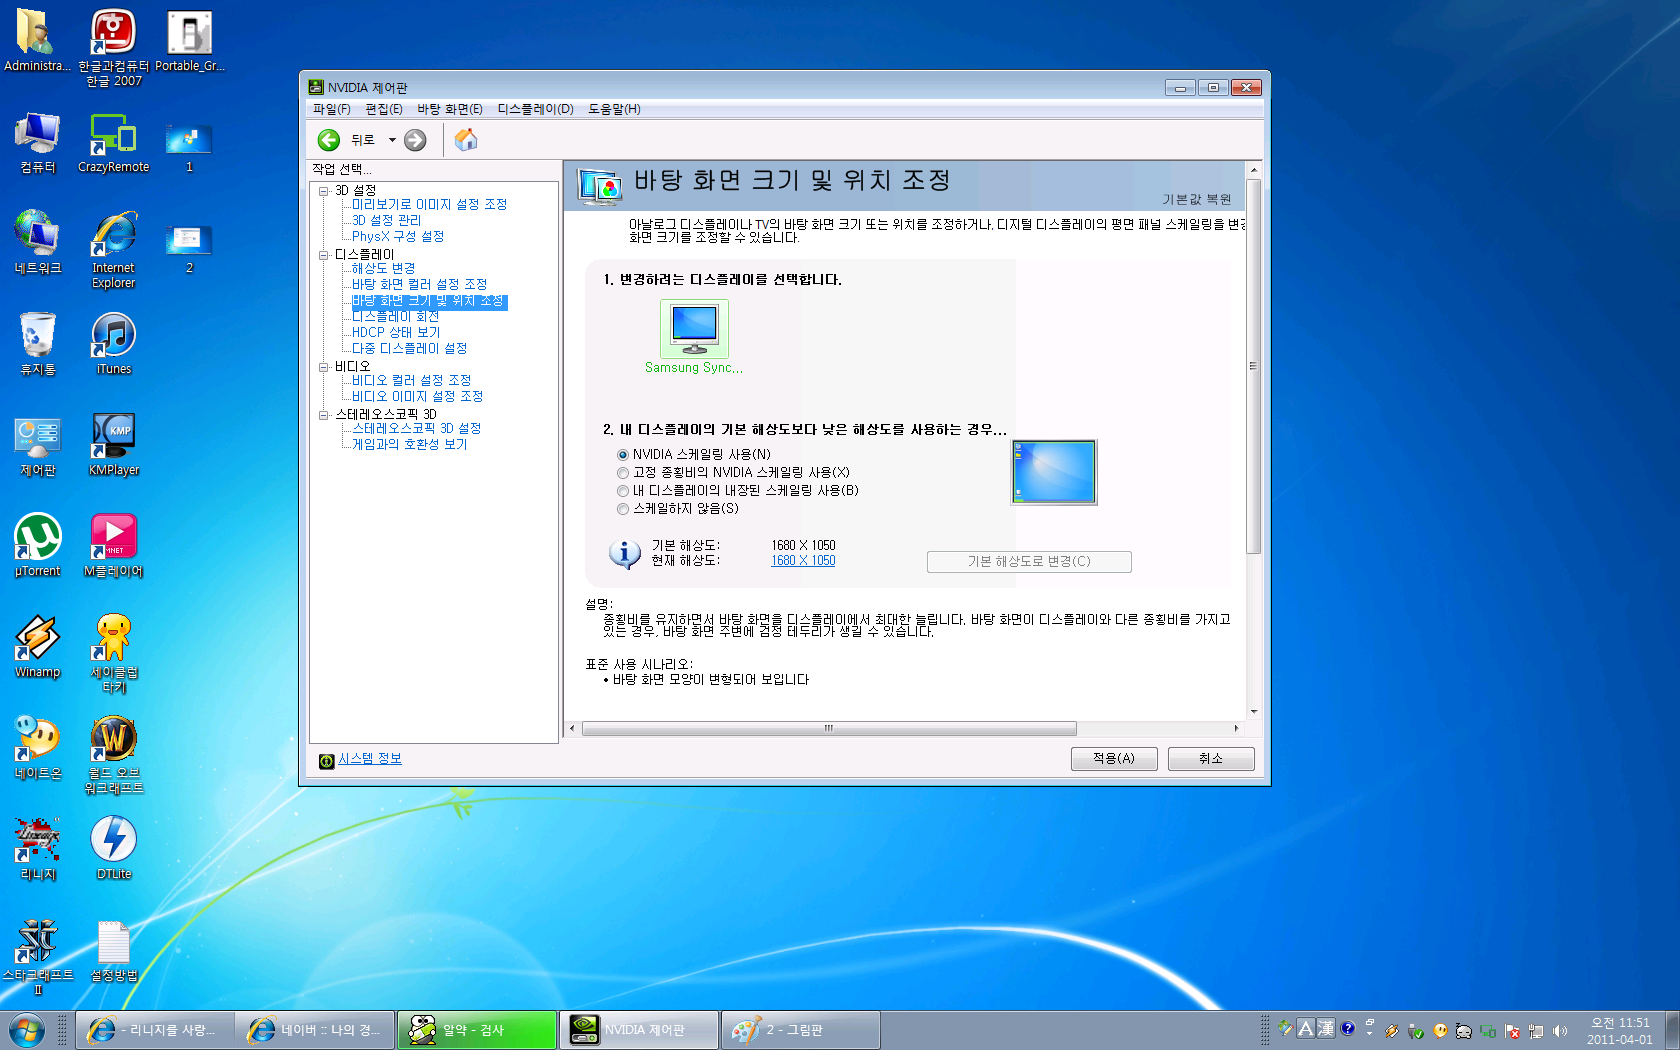1680x1050 pixels.
Task: Click the 기본 해상도로 변경(C) button
Action: (x=1029, y=562)
